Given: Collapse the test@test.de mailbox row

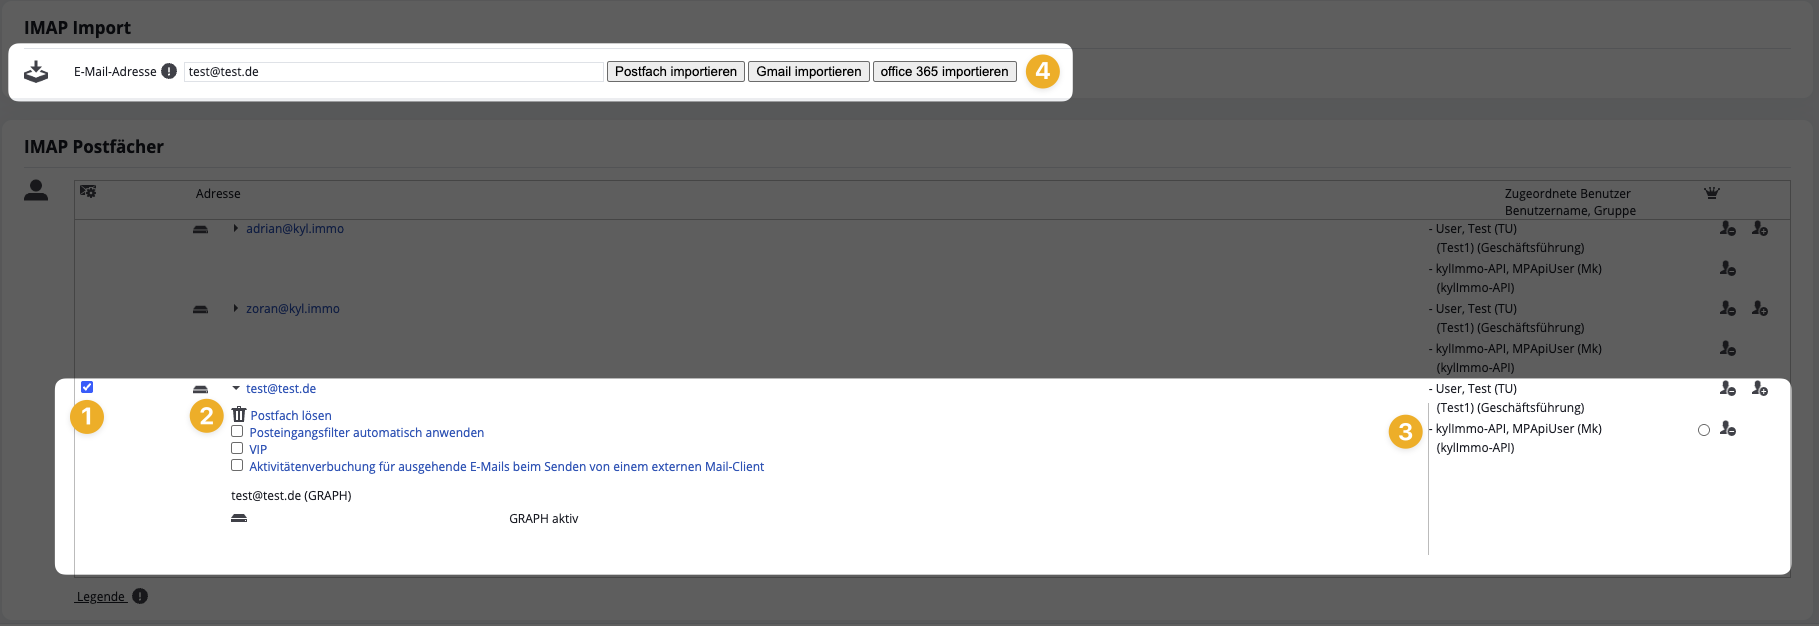Looking at the screenshot, I should [236, 388].
